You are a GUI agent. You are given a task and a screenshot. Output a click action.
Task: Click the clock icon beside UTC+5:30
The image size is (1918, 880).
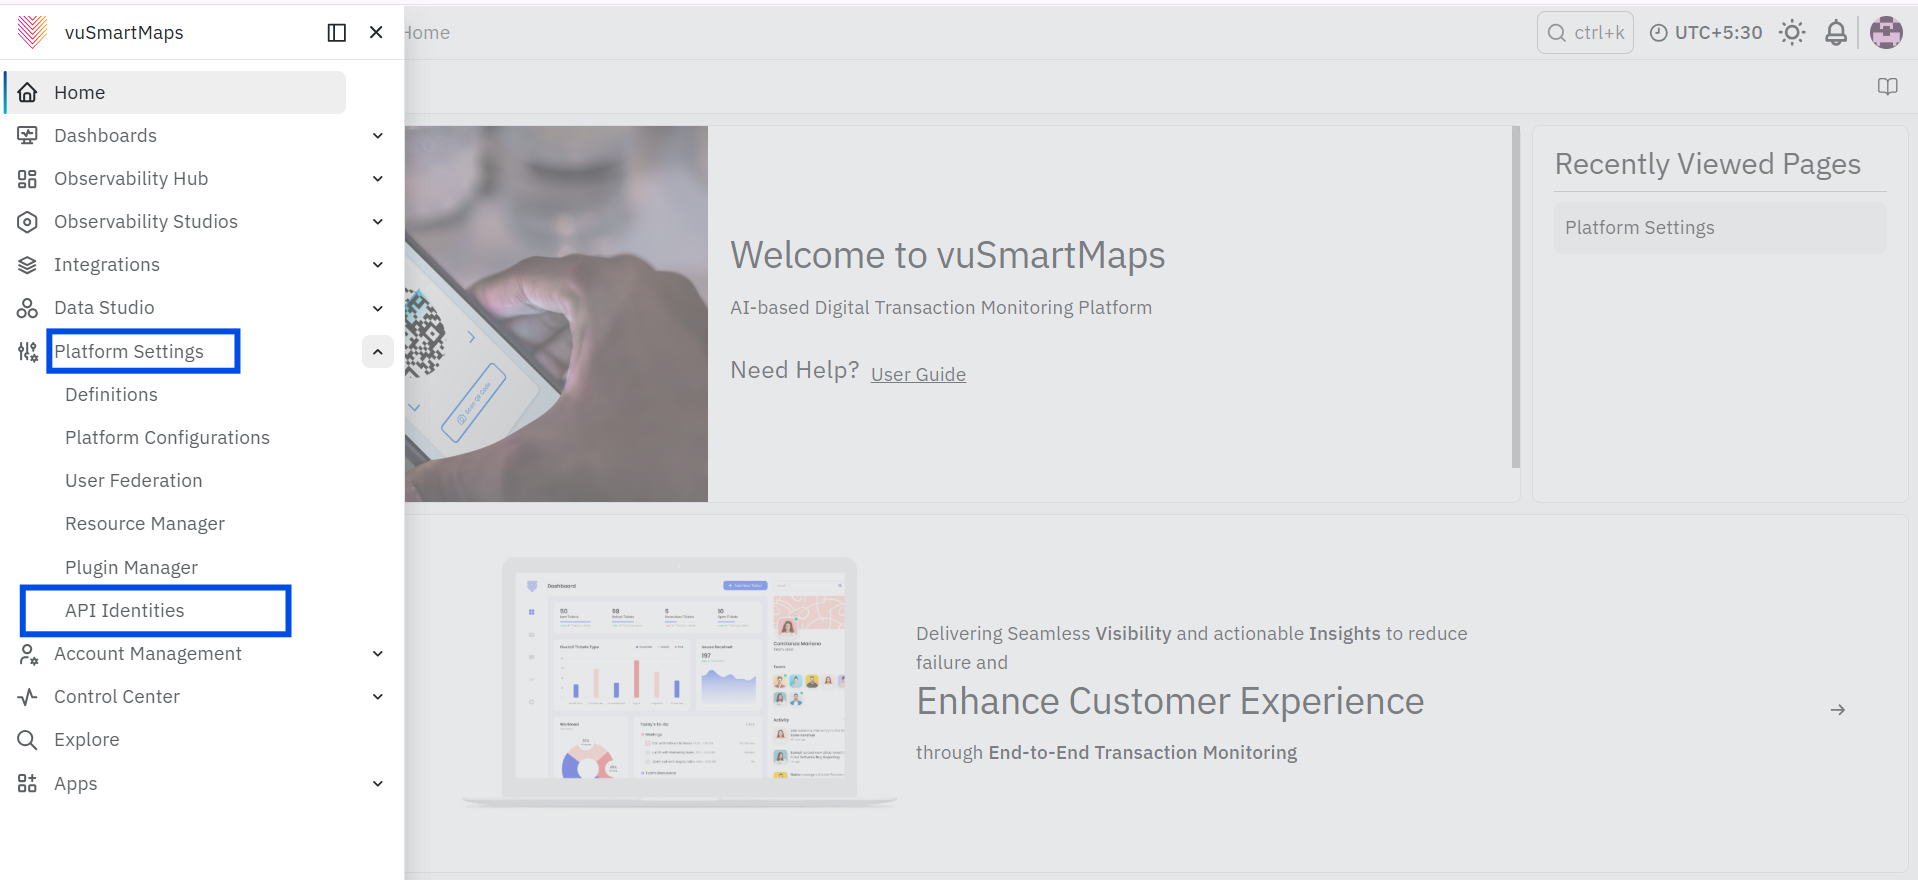tap(1658, 33)
